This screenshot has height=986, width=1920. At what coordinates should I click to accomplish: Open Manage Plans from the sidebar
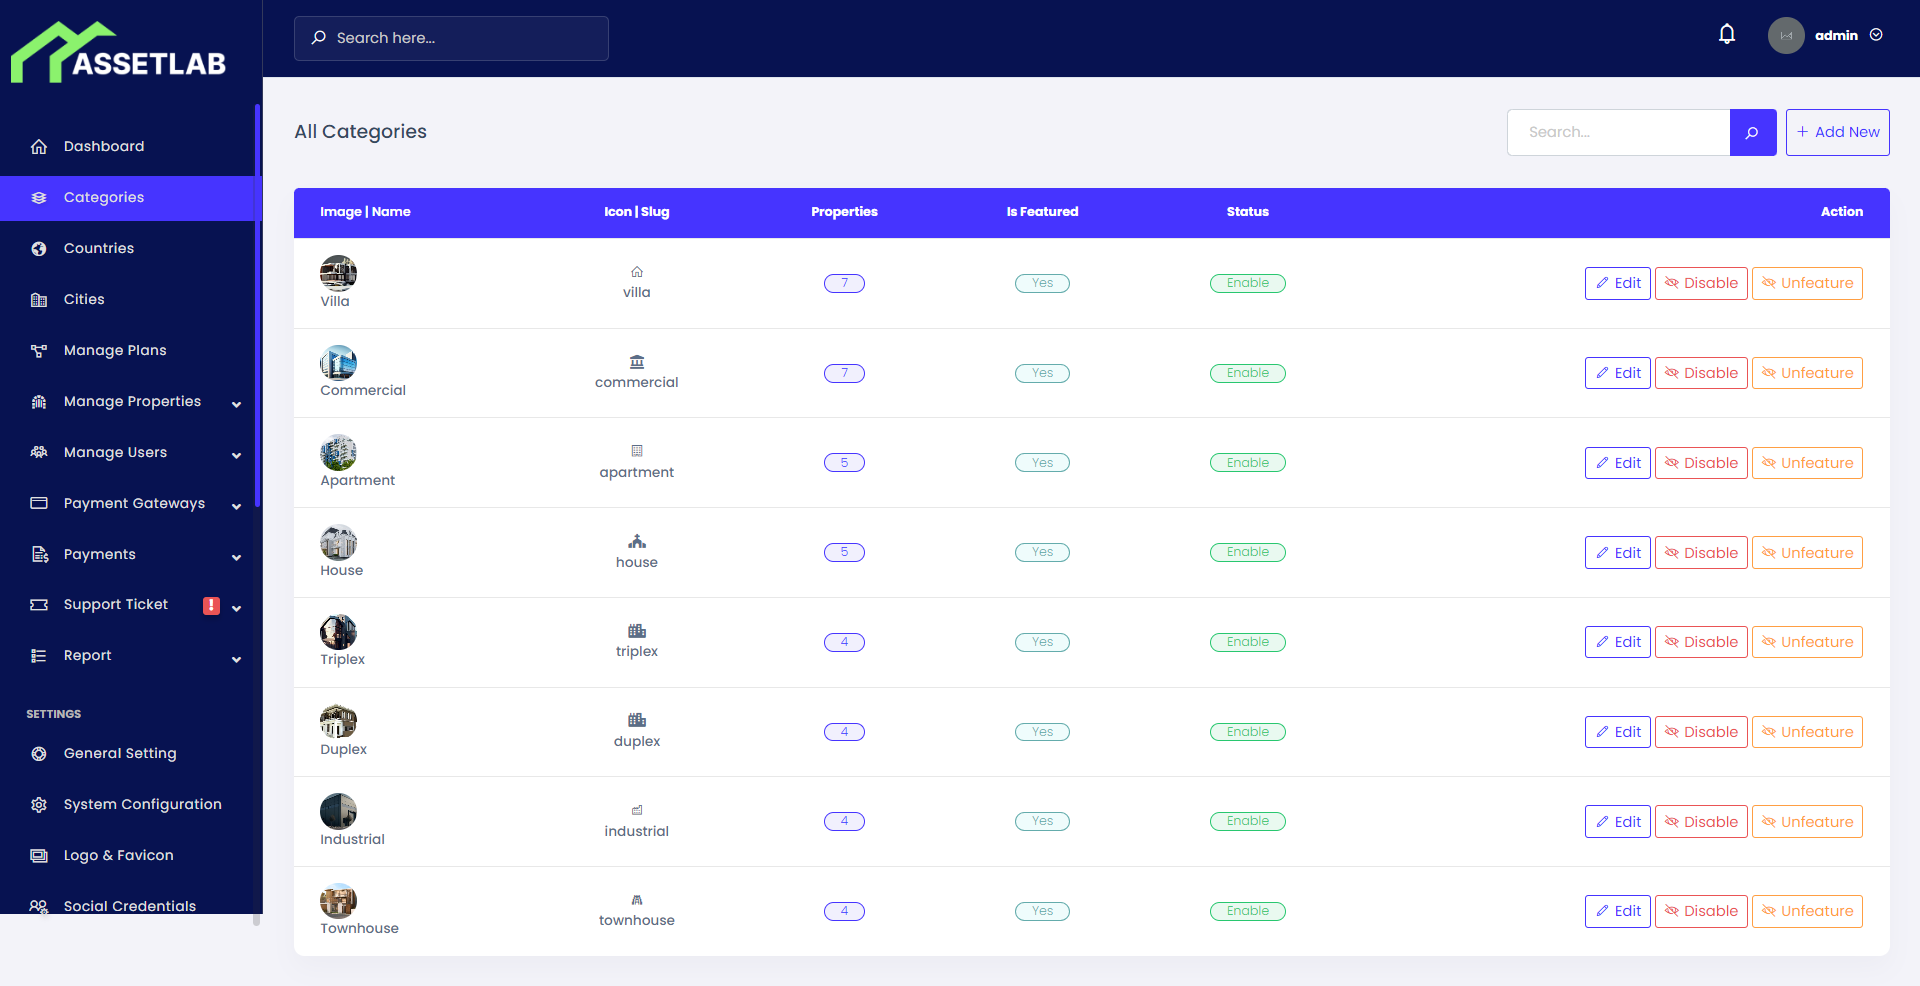tap(114, 350)
